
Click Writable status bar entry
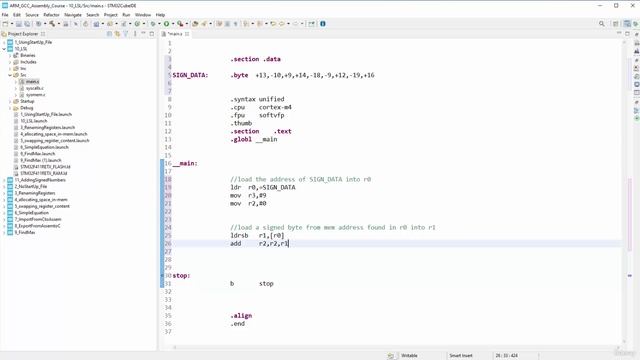[409, 356]
